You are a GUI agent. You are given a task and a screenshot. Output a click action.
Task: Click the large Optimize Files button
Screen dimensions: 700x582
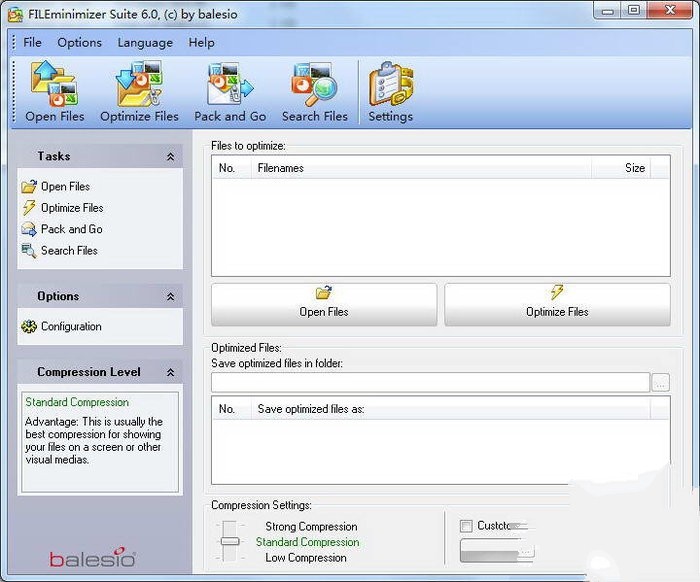[557, 304]
